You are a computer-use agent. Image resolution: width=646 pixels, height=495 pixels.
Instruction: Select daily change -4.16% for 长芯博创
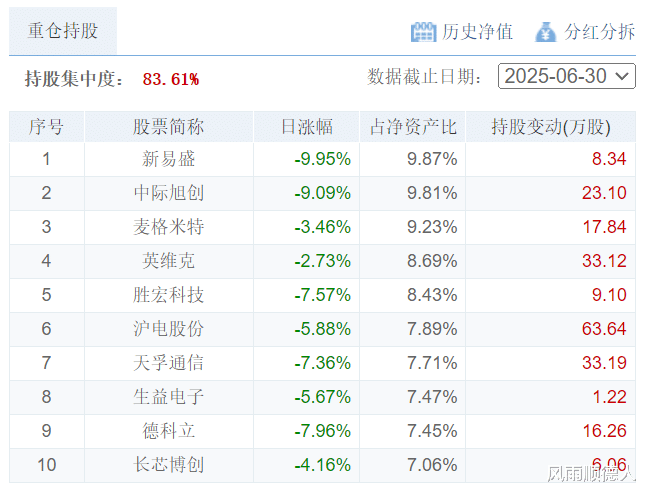click(323, 465)
